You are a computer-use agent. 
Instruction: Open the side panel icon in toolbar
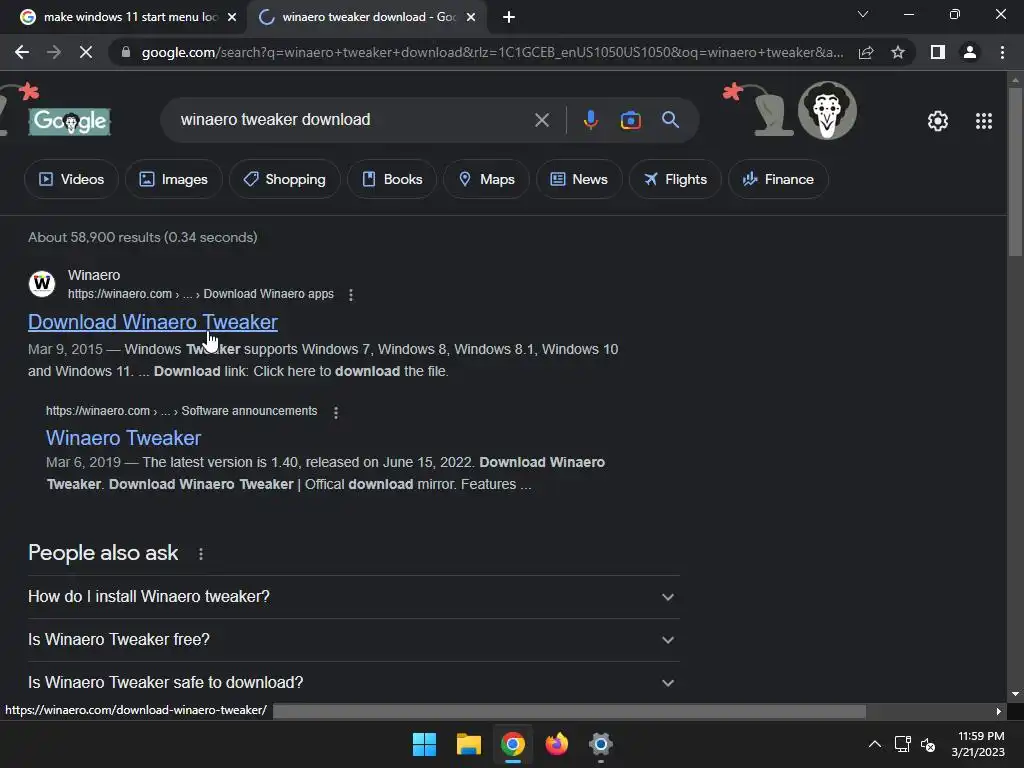(938, 52)
